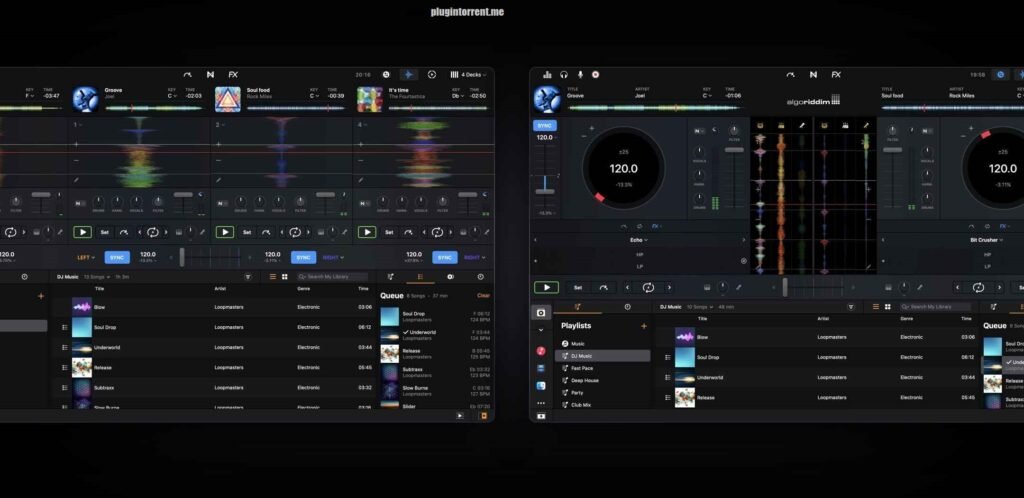The image size is (1024, 498).
Task: Select the Blow track in left window
Action: (215, 307)
